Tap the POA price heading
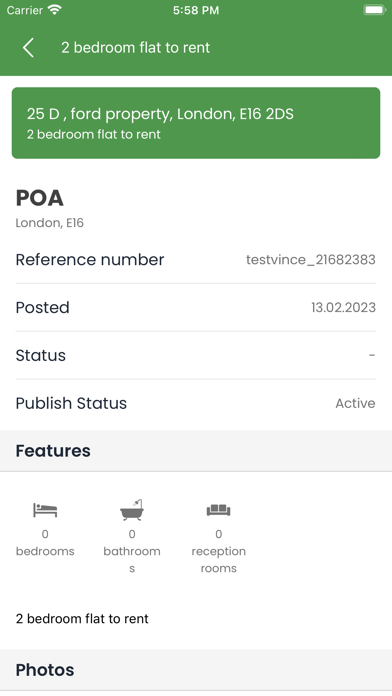 [x=40, y=198]
